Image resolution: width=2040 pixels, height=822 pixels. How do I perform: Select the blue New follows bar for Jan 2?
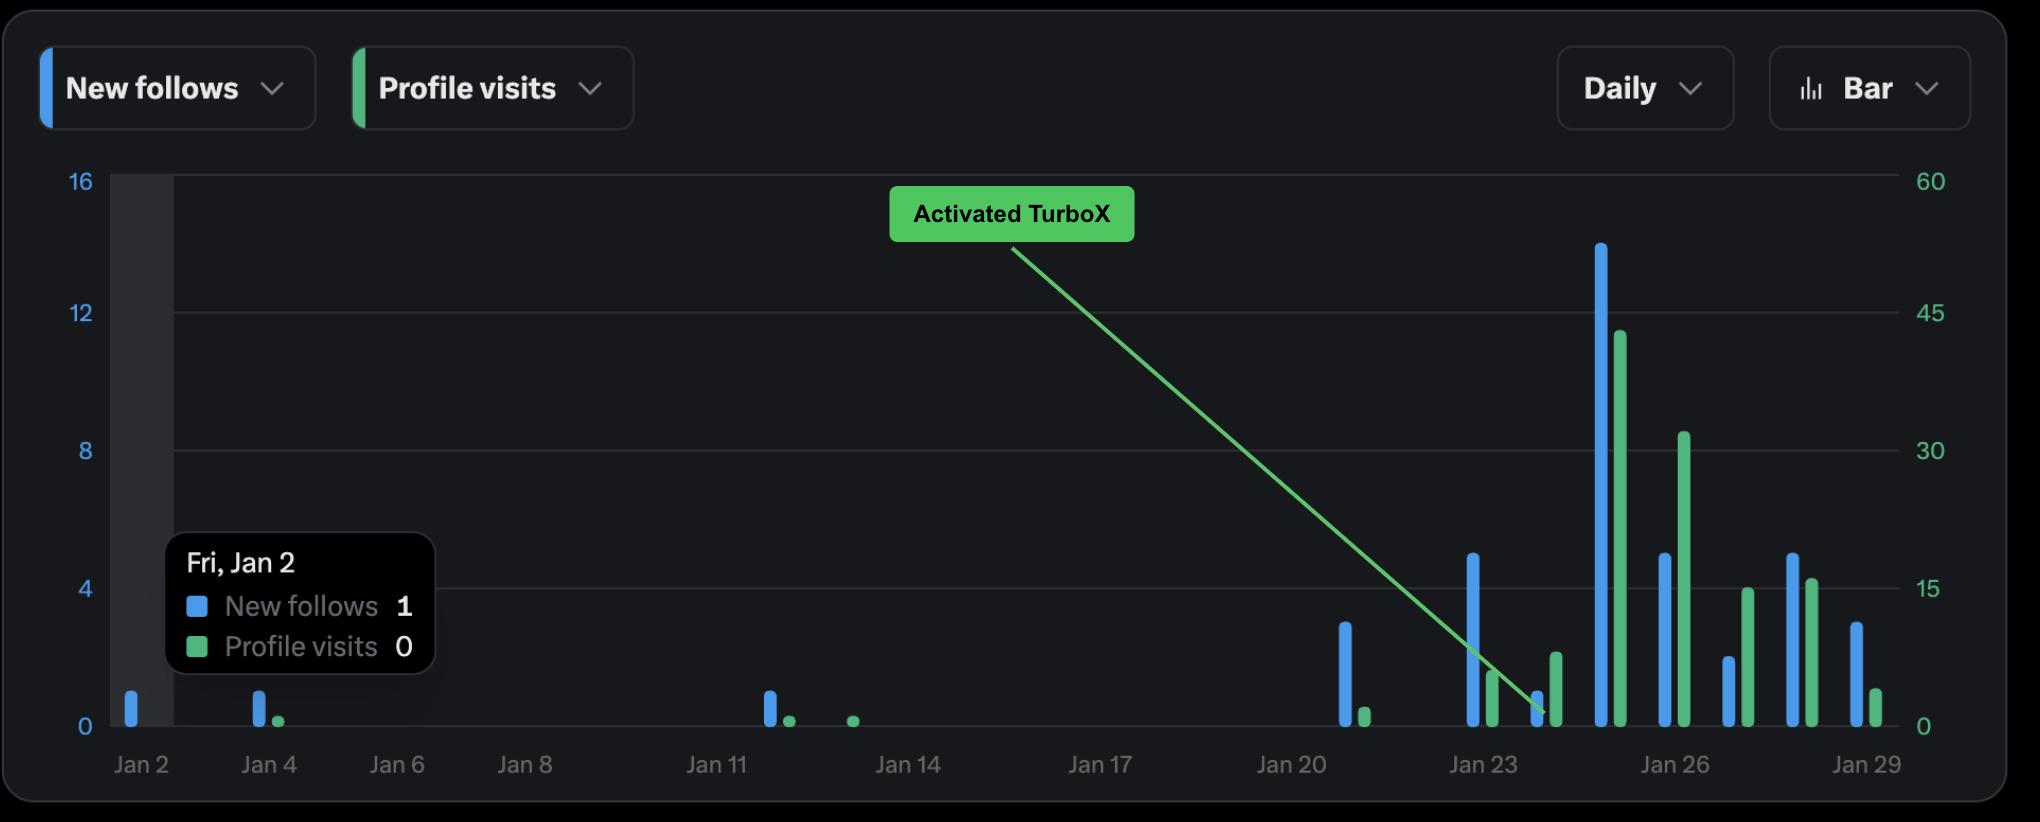coord(131,708)
